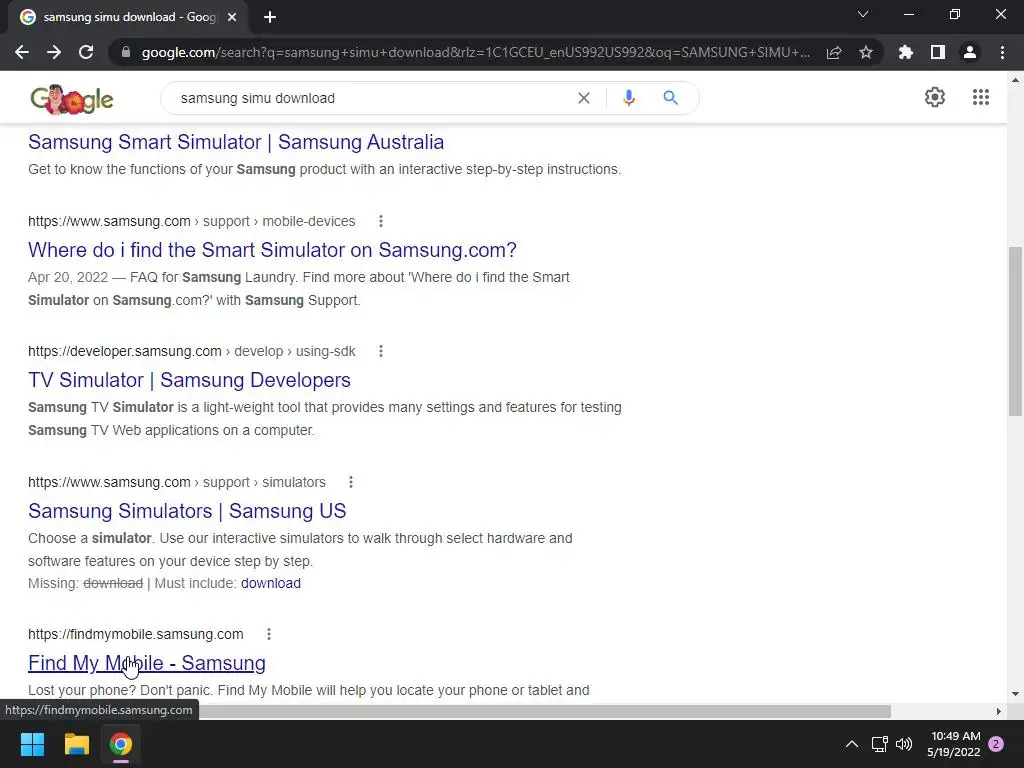The width and height of the screenshot is (1024, 768).
Task: Open network status in system tray
Action: click(x=880, y=744)
